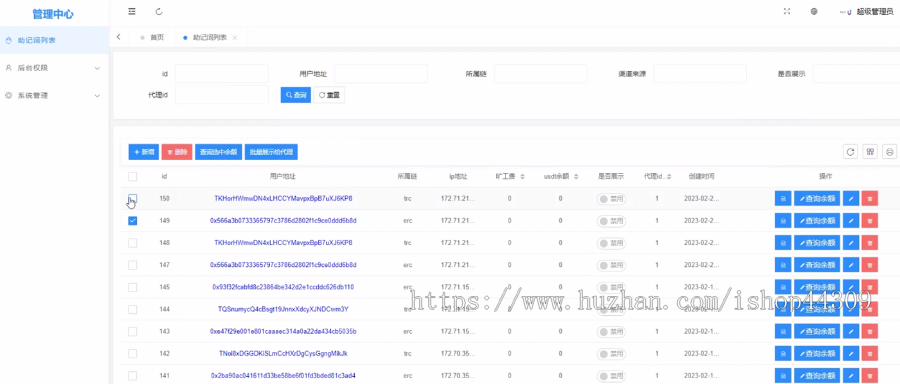Open the column settings grid icon
This screenshot has width=900, height=384.
pyautogui.click(x=870, y=152)
